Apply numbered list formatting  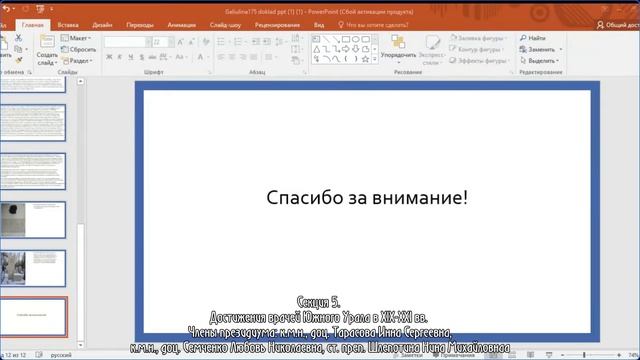pos(238,42)
